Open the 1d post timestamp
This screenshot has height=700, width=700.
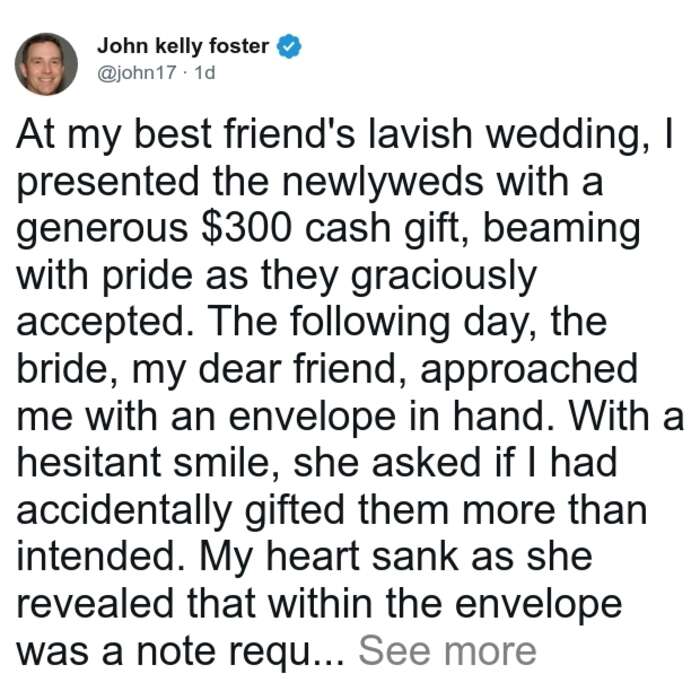pos(205,72)
